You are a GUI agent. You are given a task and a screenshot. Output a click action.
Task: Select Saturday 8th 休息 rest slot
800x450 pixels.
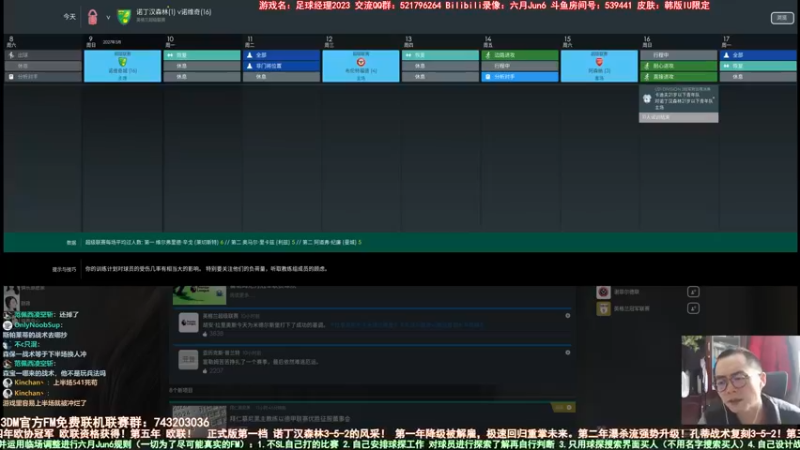pyautogui.click(x=43, y=66)
